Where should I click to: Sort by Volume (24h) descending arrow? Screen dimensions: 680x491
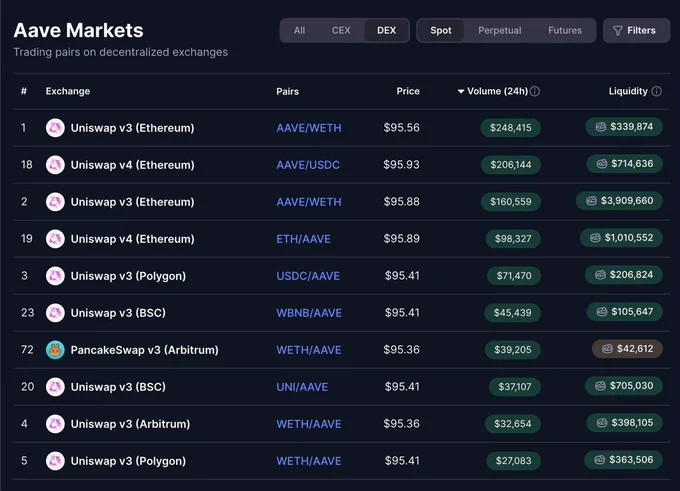[x=461, y=91]
